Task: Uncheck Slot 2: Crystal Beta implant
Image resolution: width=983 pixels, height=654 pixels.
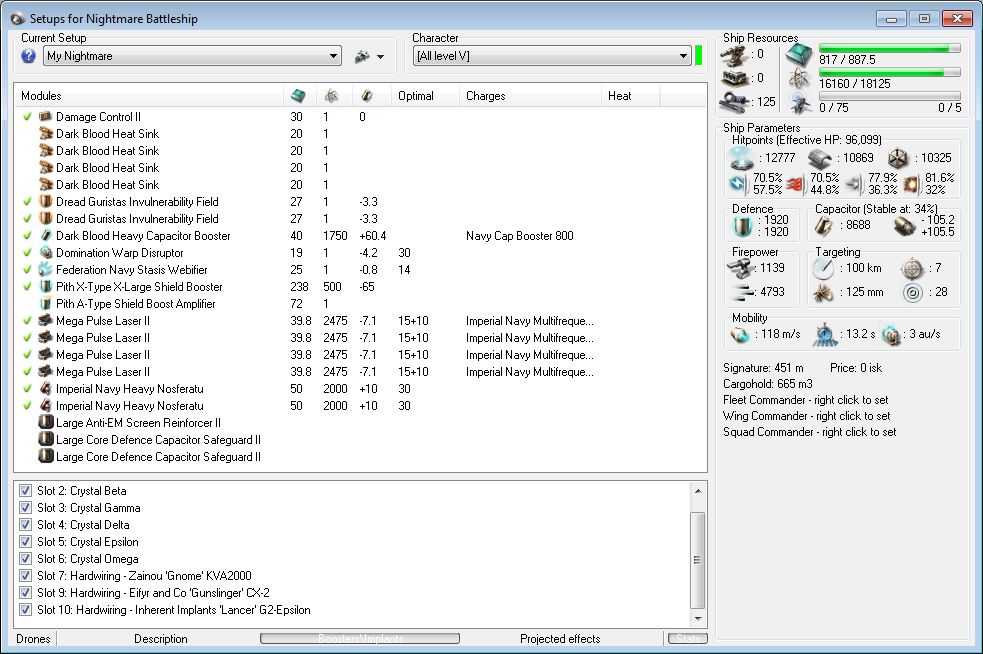Action: (26, 491)
